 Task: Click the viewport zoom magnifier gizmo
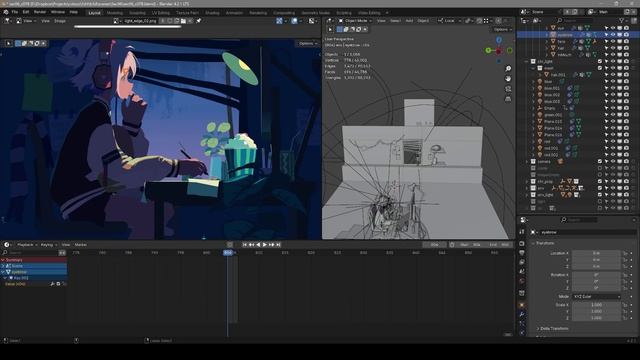(508, 69)
